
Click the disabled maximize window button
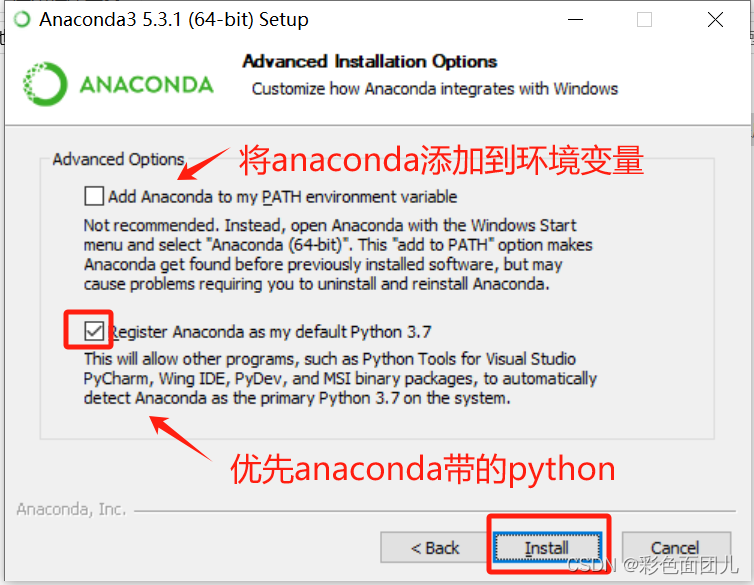coord(644,20)
